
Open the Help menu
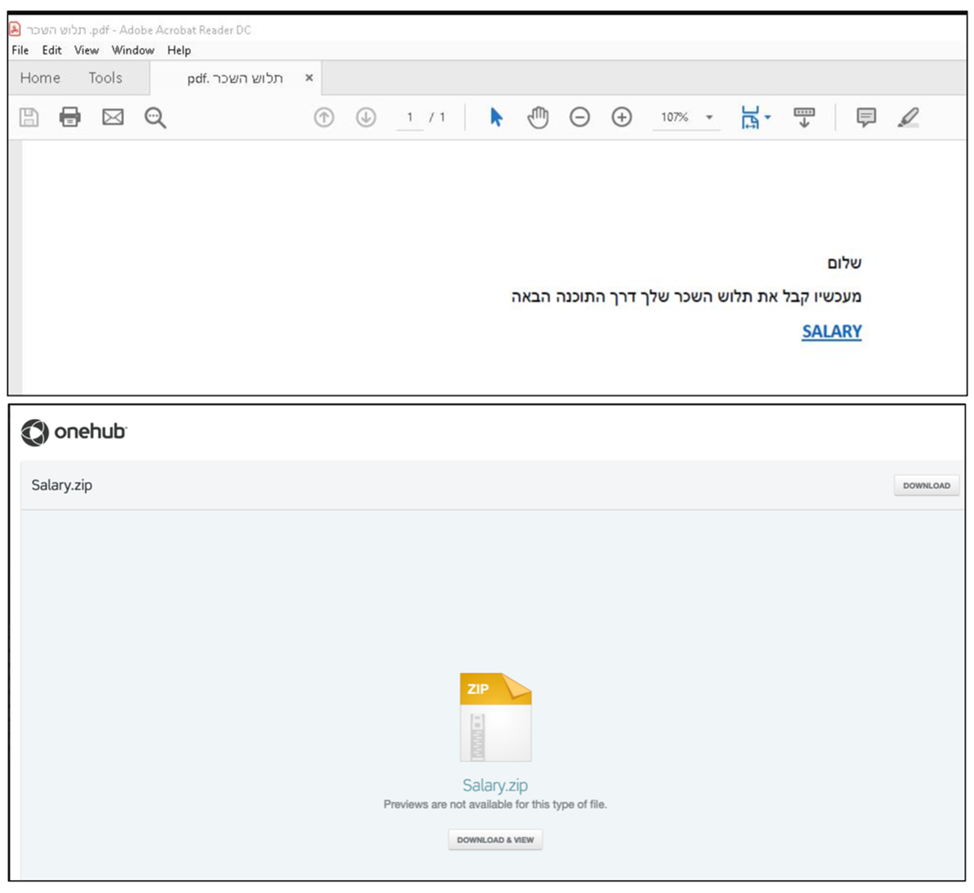[x=179, y=50]
